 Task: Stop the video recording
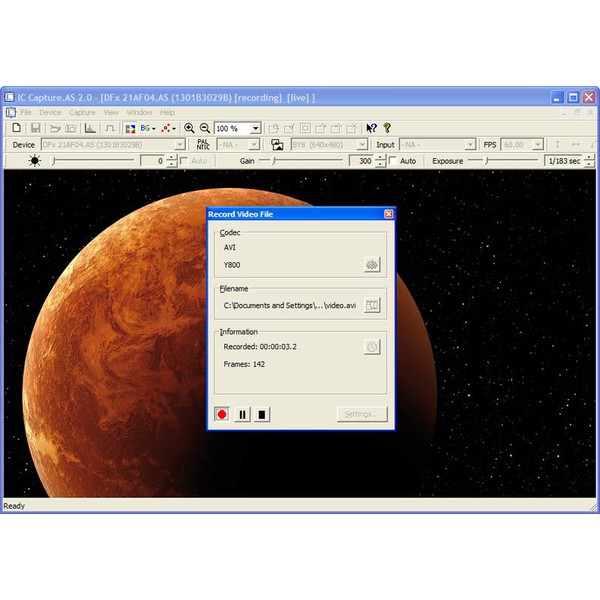262,414
